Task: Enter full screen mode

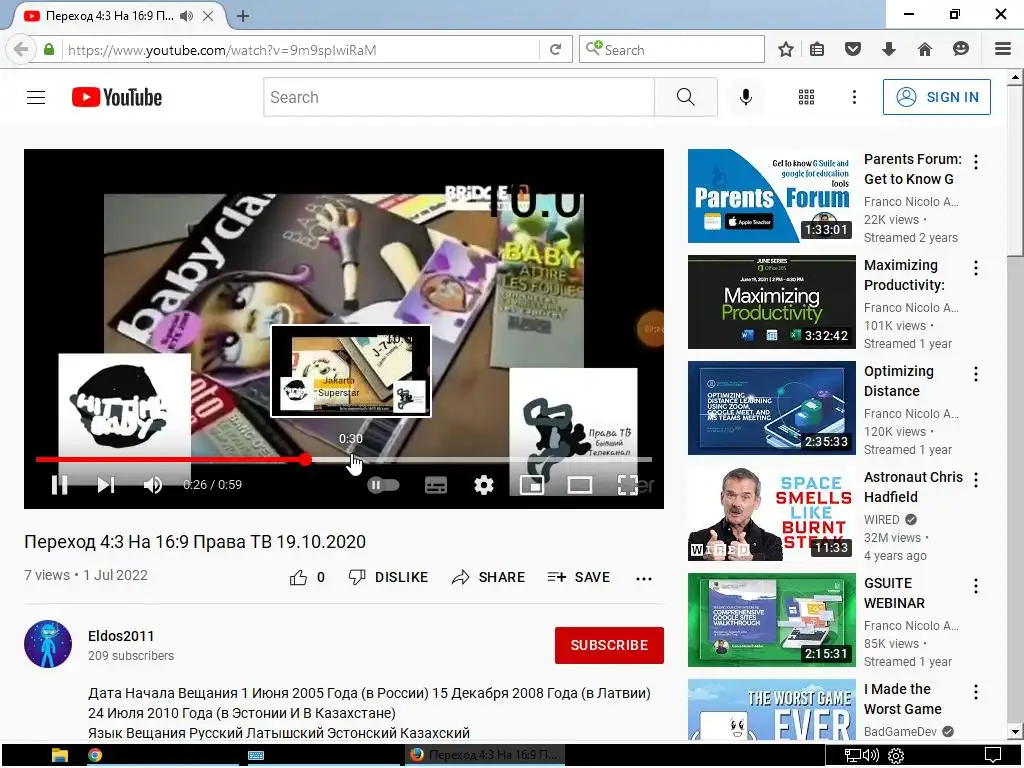Action: click(x=628, y=485)
